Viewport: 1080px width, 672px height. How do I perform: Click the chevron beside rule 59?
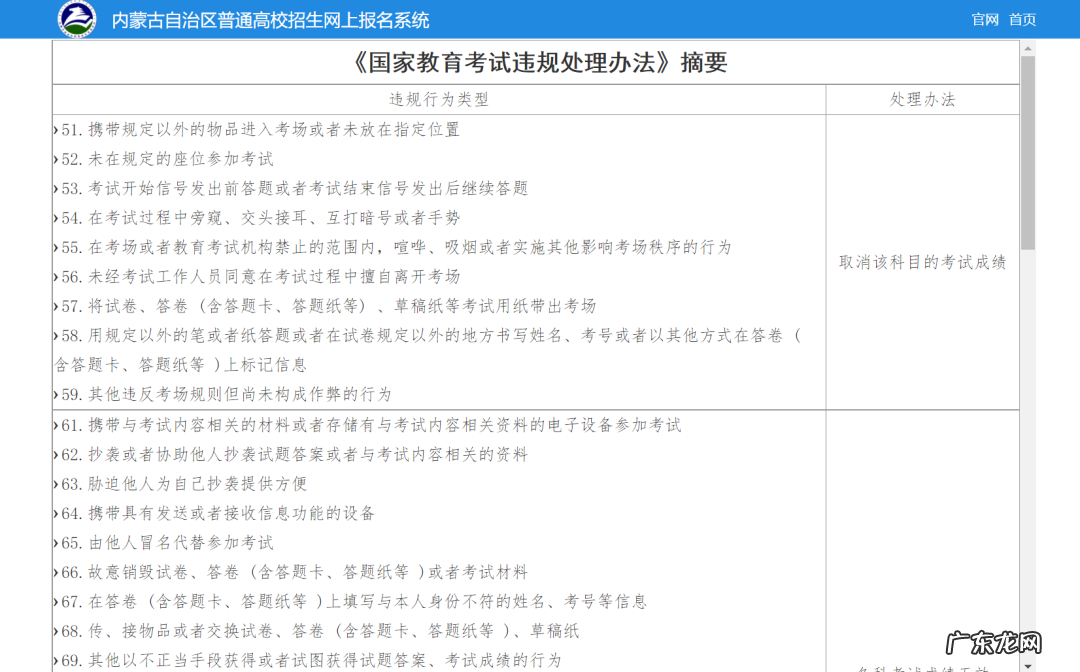tap(58, 394)
